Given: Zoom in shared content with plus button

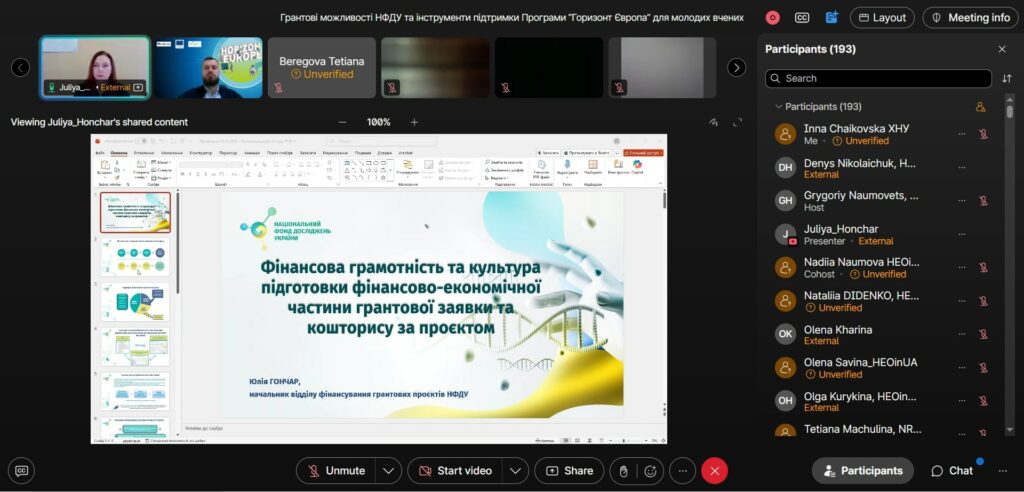Looking at the screenshot, I should [414, 122].
